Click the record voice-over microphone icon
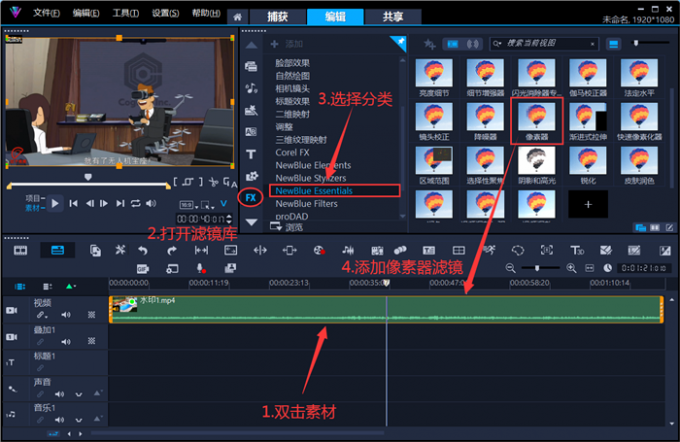680x442 pixels. pos(201,268)
